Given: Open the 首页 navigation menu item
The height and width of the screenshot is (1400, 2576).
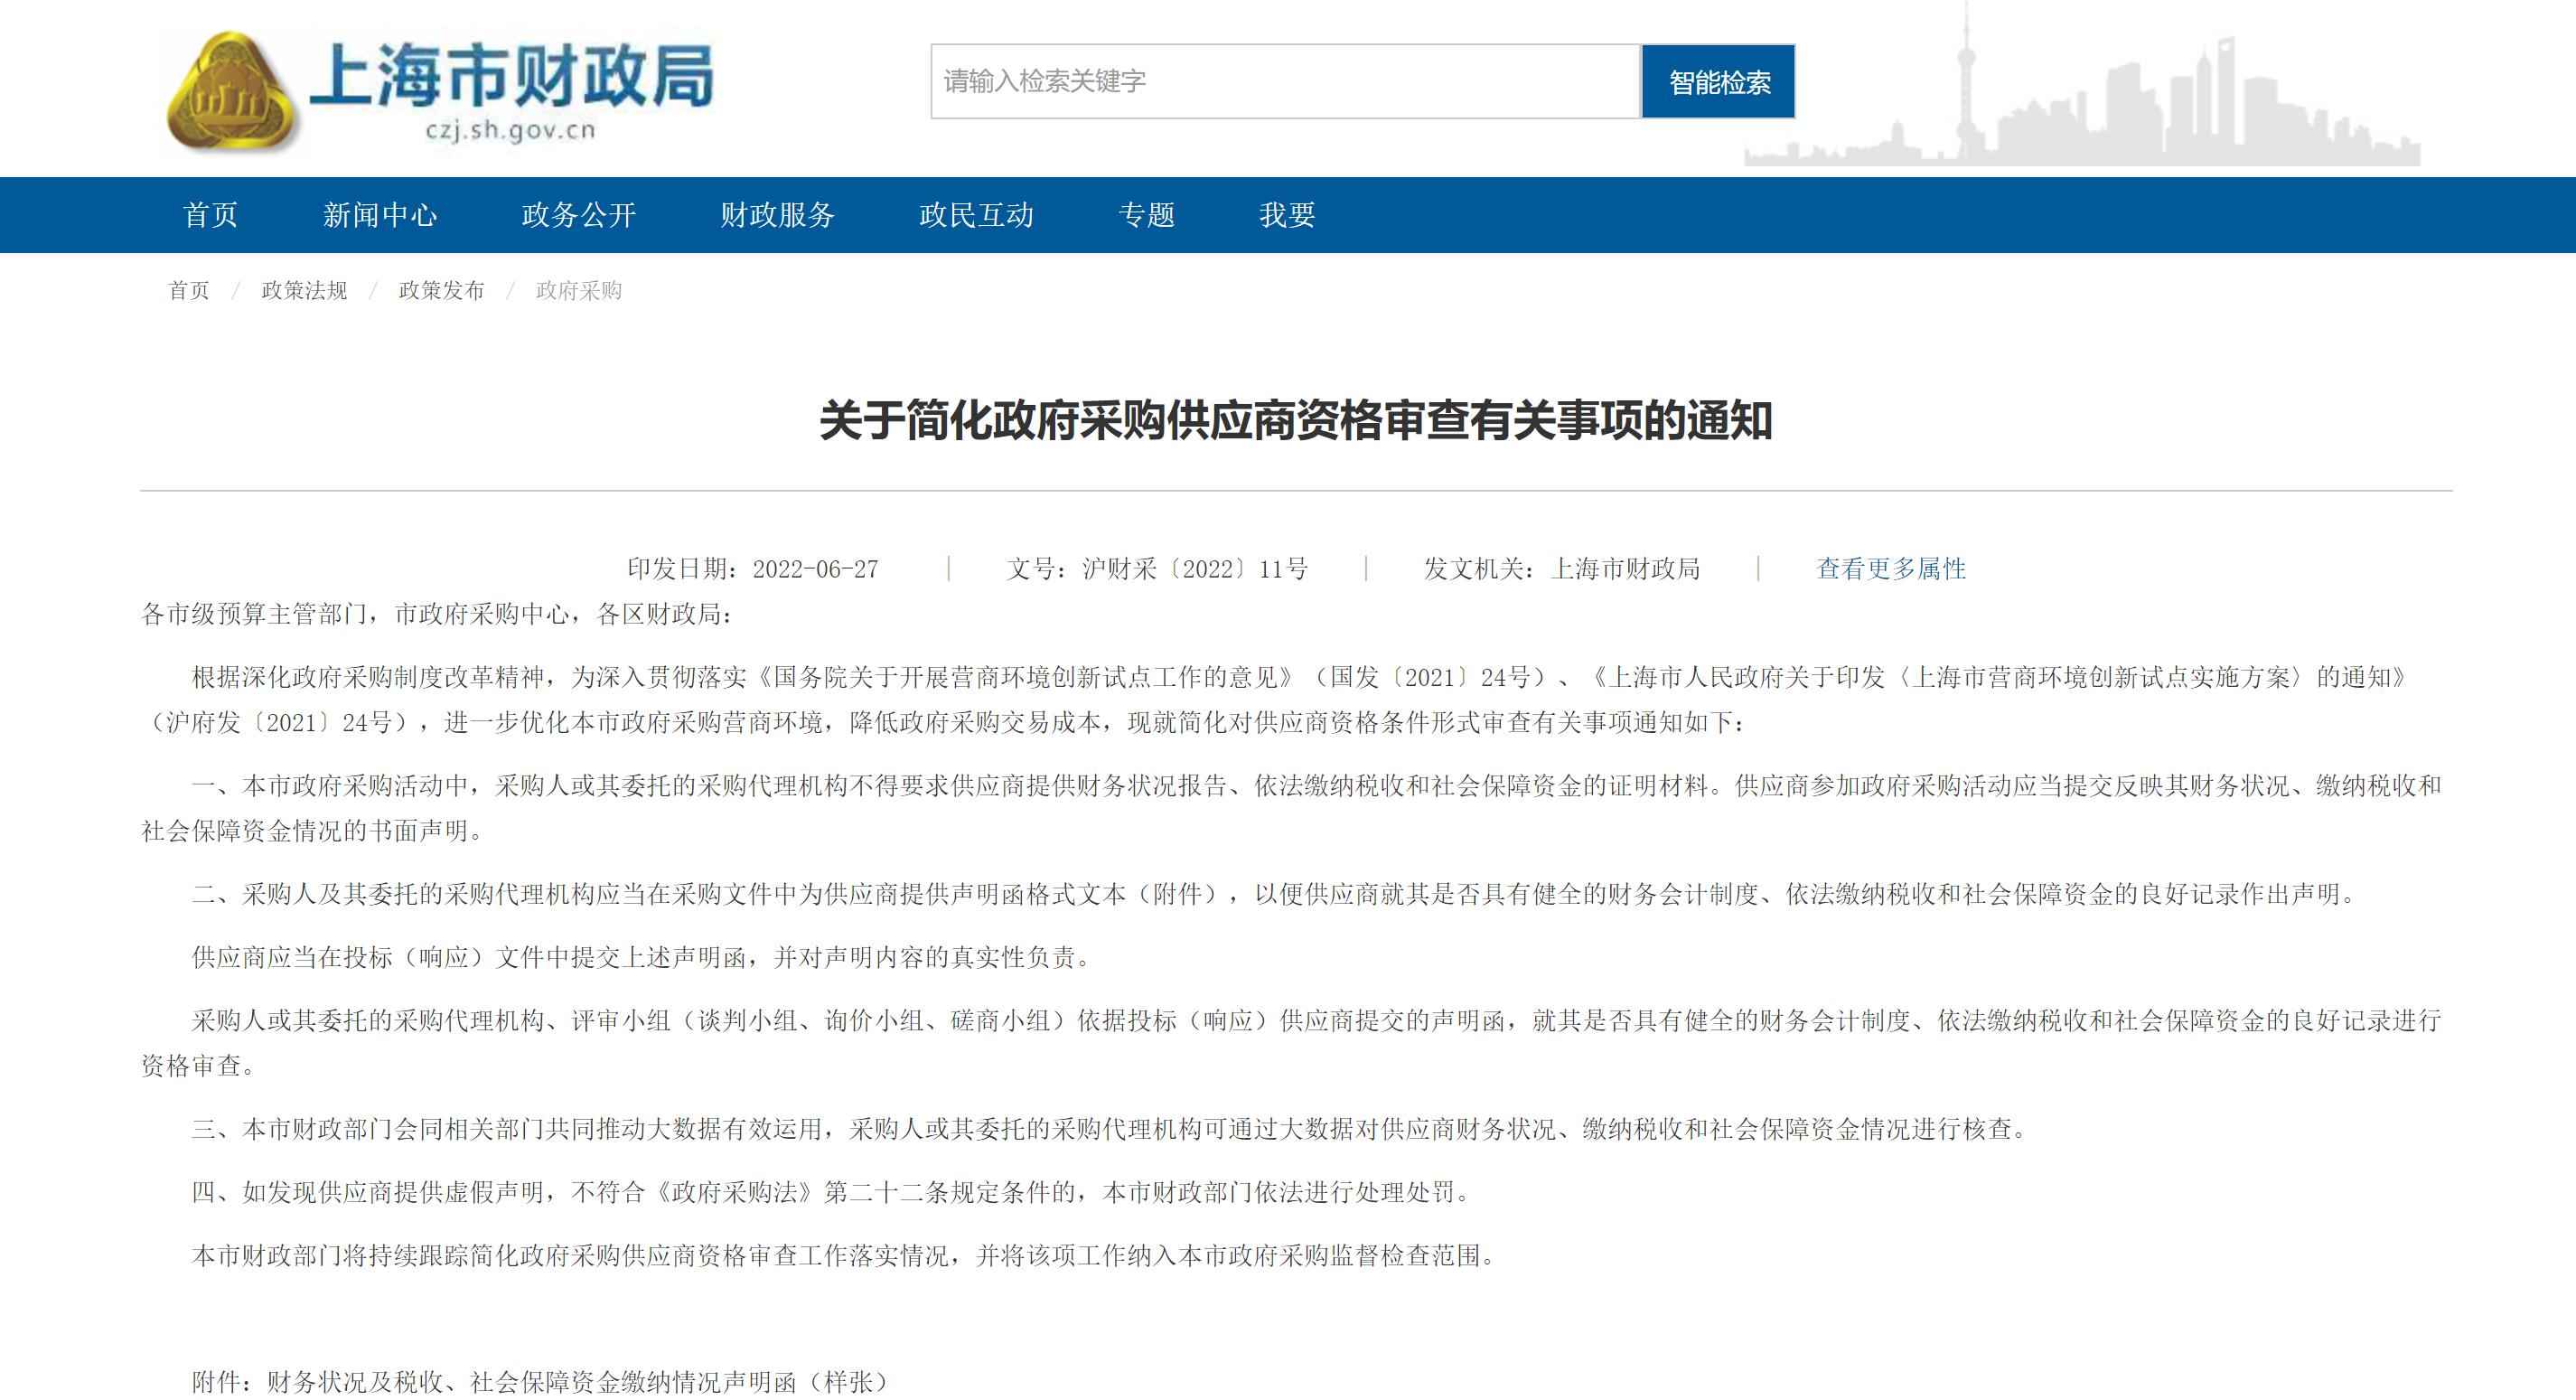Looking at the screenshot, I should point(210,215).
